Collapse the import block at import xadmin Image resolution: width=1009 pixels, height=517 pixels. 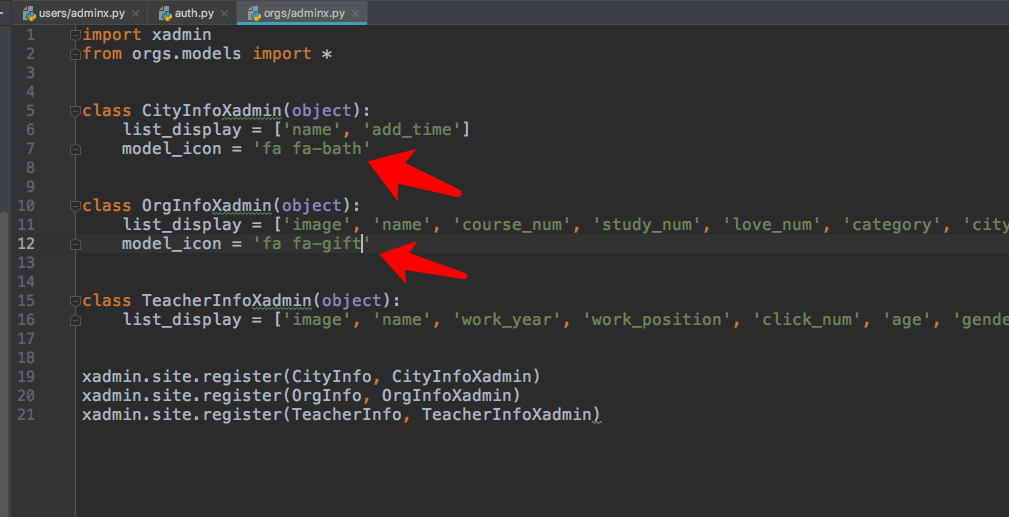[75, 35]
